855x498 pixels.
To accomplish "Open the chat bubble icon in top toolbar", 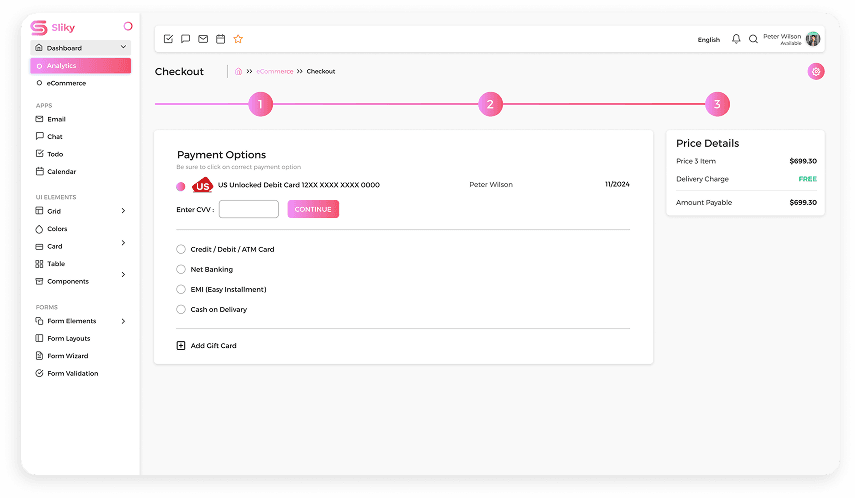I will pos(185,39).
